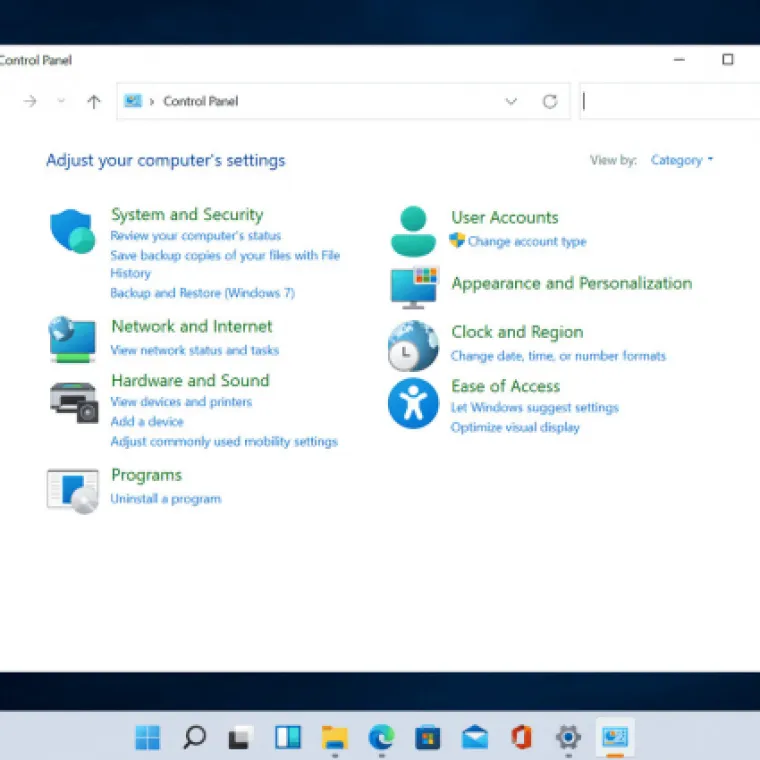The image size is (760, 760).
Task: Open the Ease of Access icon
Action: (413, 403)
